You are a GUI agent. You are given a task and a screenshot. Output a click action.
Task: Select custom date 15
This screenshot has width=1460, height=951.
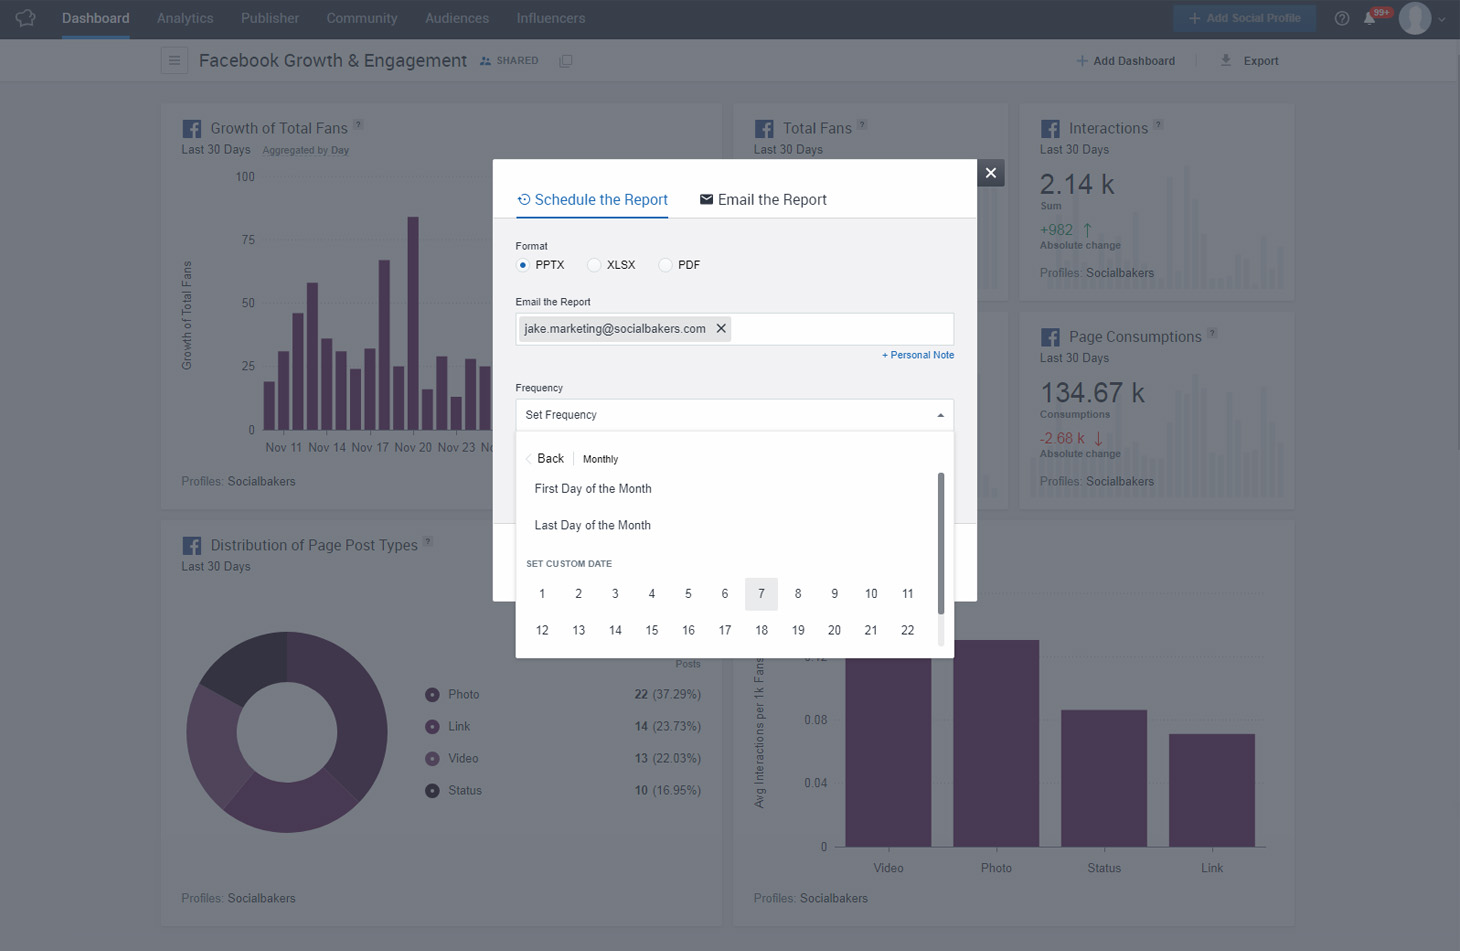coord(652,631)
